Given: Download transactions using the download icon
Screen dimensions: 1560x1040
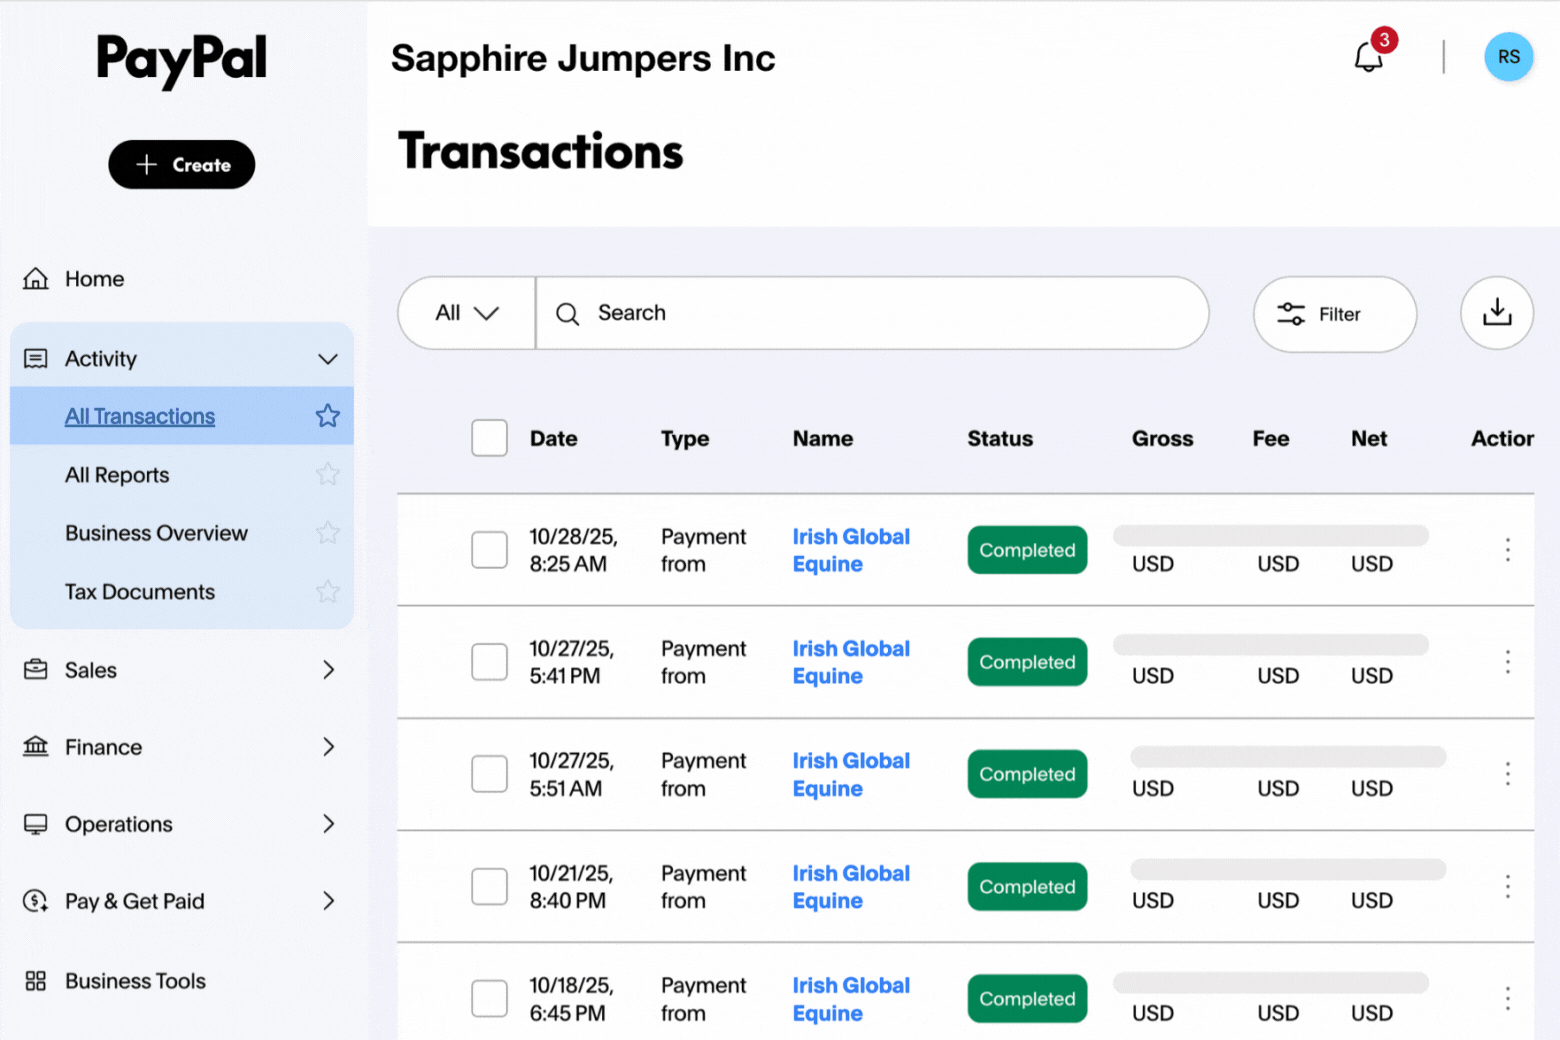Looking at the screenshot, I should (x=1496, y=313).
